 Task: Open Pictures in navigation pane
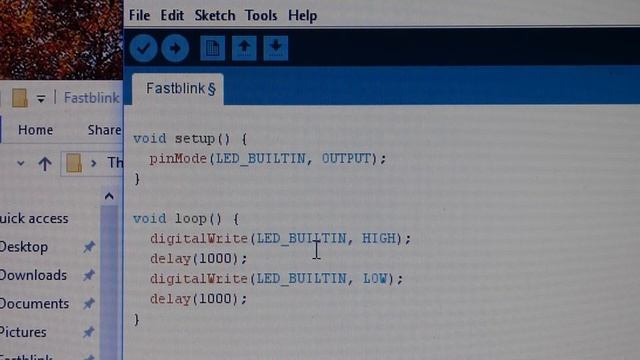(x=23, y=332)
